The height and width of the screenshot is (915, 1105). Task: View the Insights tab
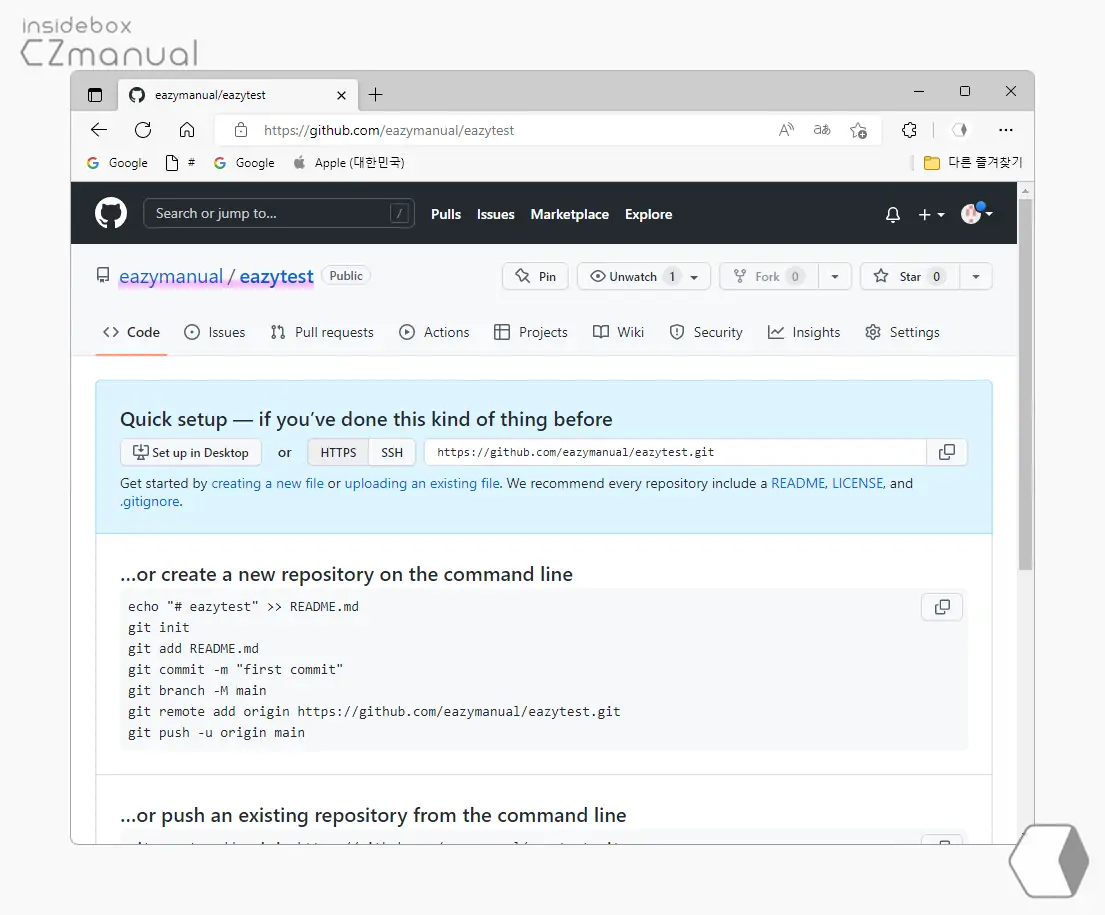(x=804, y=332)
